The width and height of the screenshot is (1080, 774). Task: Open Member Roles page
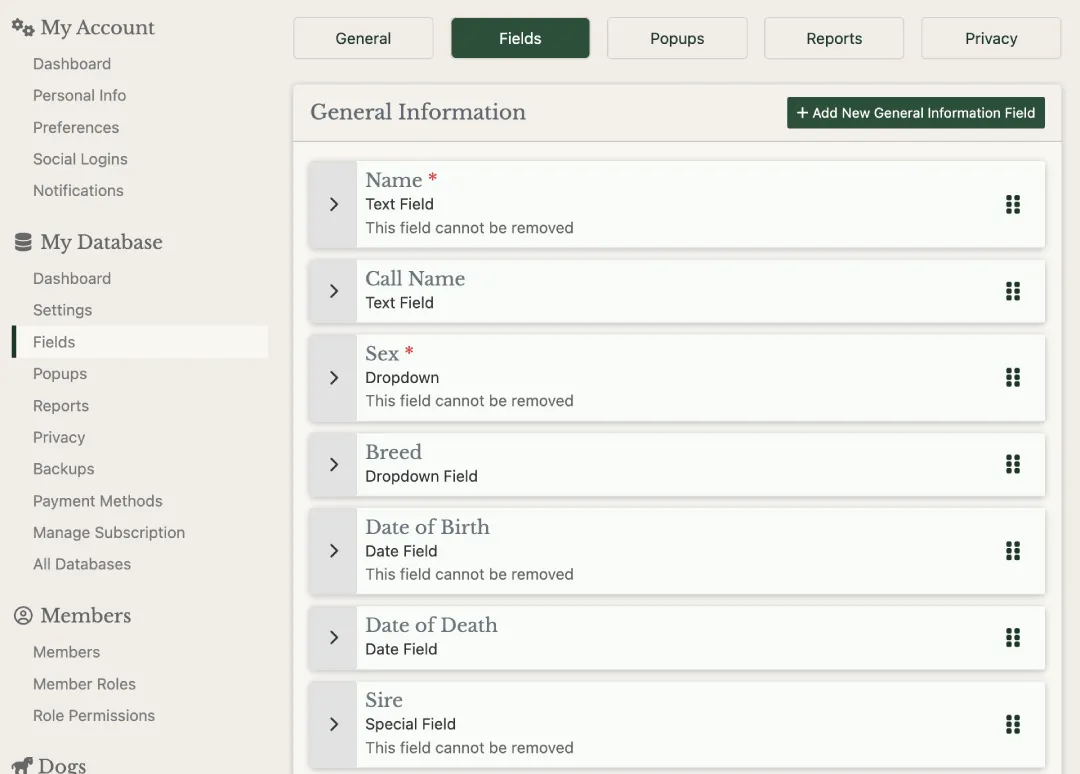(84, 684)
